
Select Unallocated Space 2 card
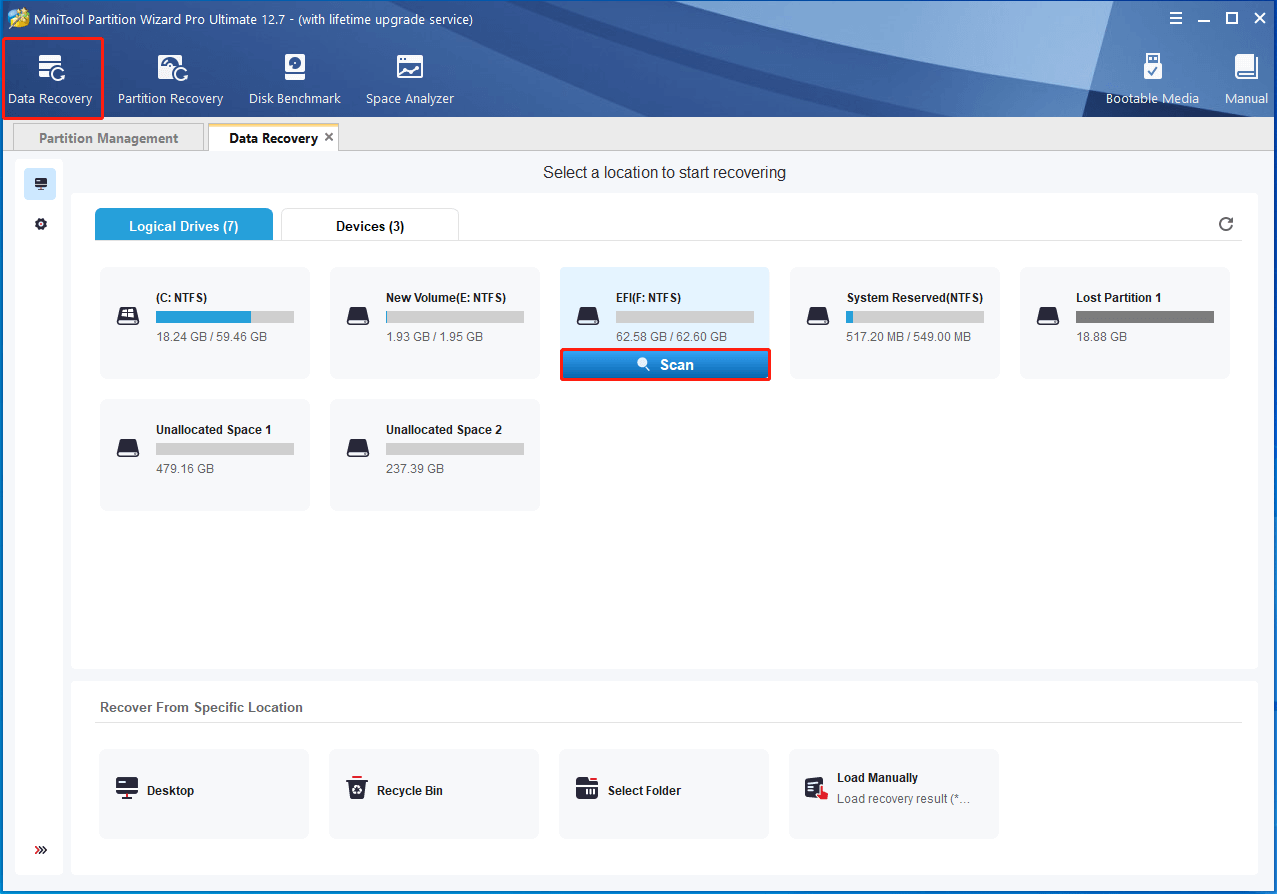point(435,455)
